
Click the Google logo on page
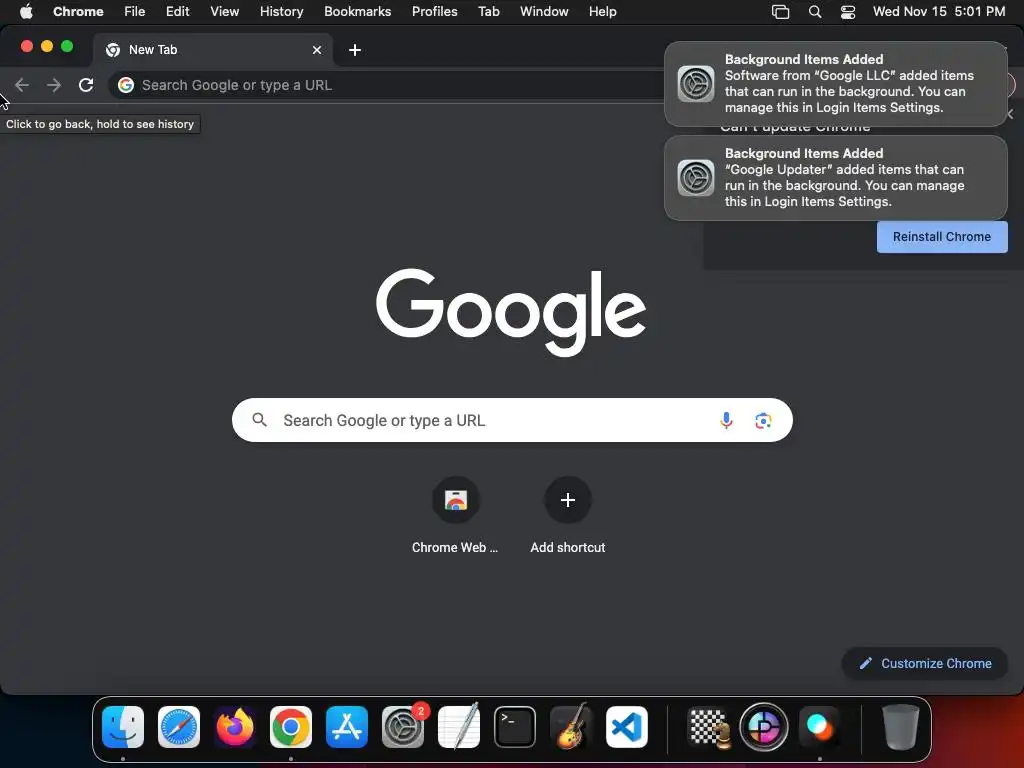click(511, 312)
